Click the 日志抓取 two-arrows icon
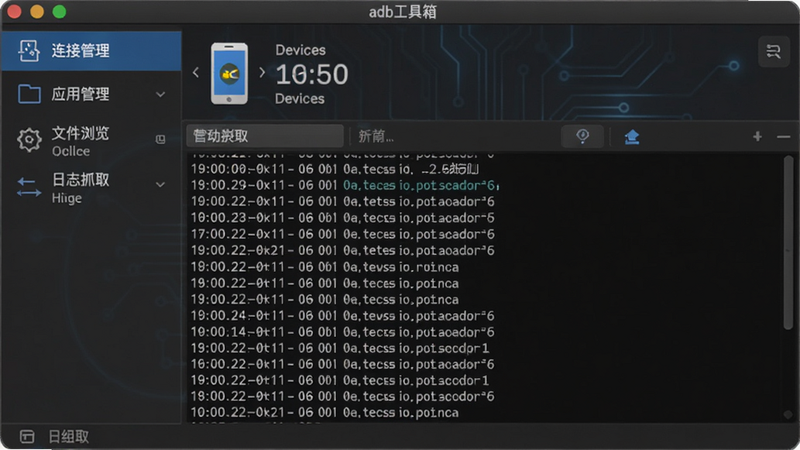Viewport: 800px width, 450px height. pos(29,187)
